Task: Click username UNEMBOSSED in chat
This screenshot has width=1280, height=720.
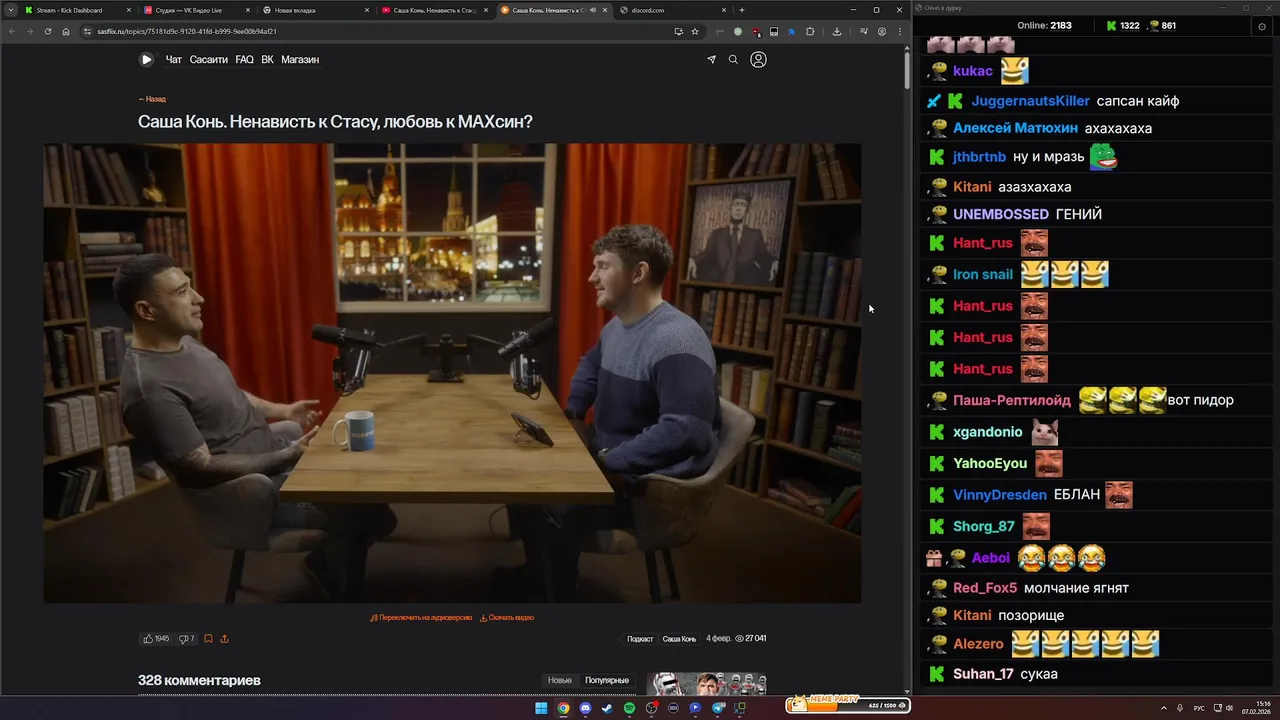Action: (x=1000, y=214)
